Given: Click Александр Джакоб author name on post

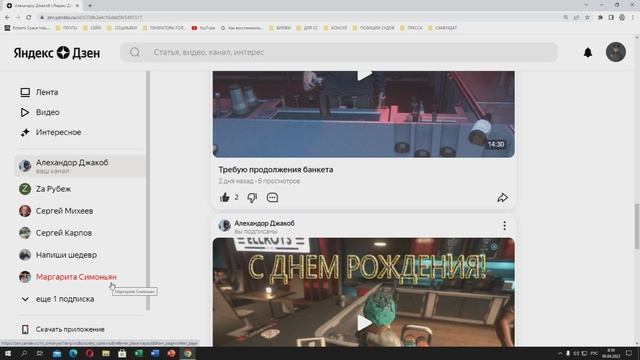Looking at the screenshot, I should pyautogui.click(x=264, y=223).
